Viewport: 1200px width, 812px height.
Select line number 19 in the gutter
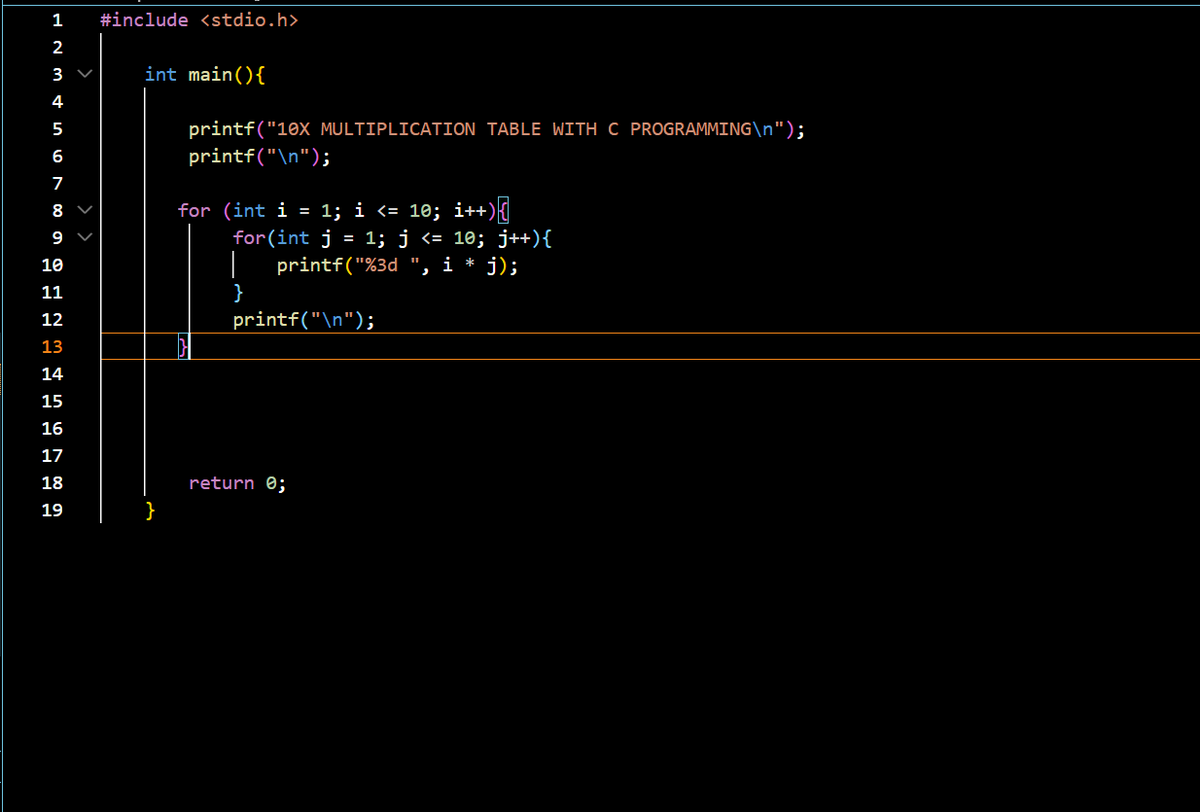point(52,510)
